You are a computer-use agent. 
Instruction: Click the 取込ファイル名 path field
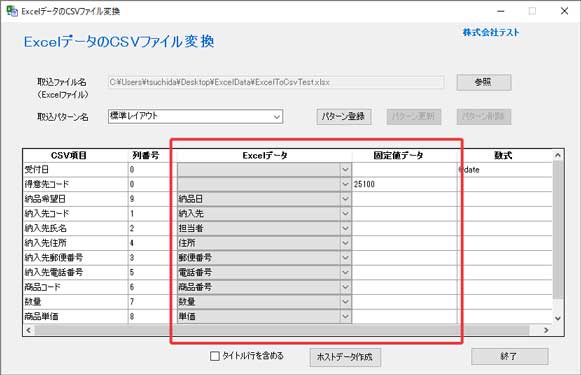point(276,82)
